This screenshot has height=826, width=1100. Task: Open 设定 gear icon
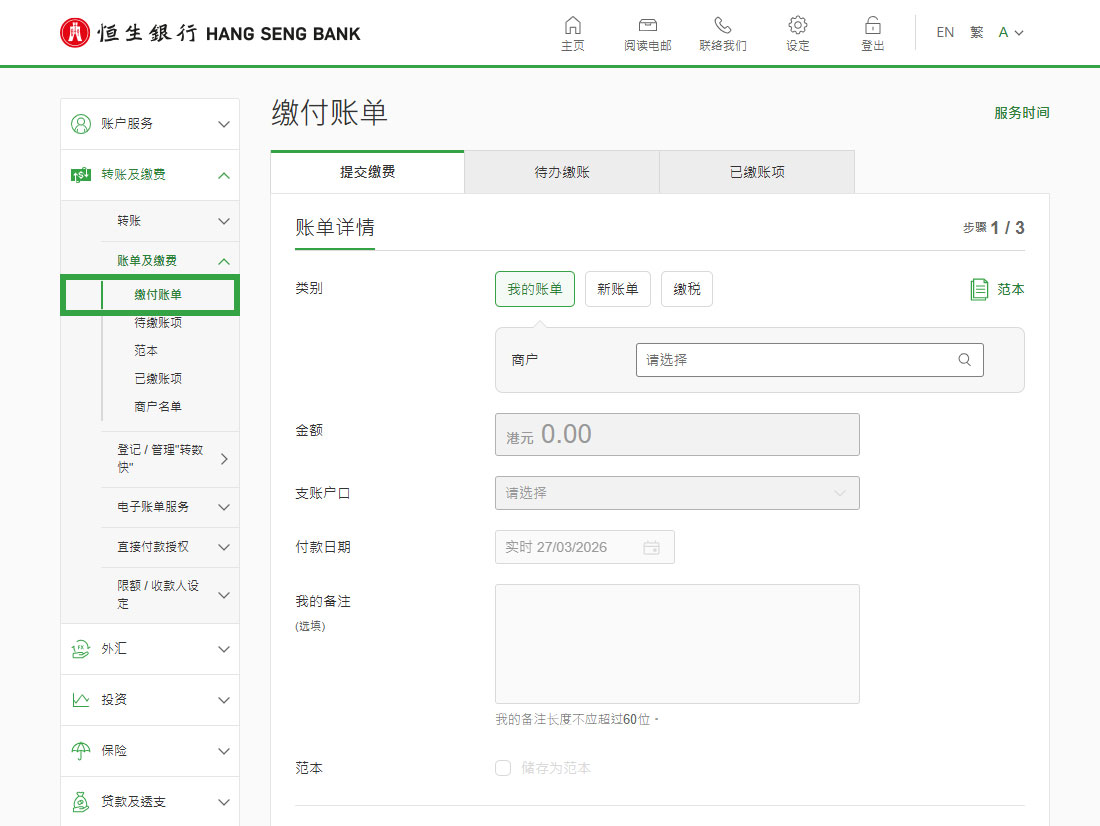(x=798, y=26)
